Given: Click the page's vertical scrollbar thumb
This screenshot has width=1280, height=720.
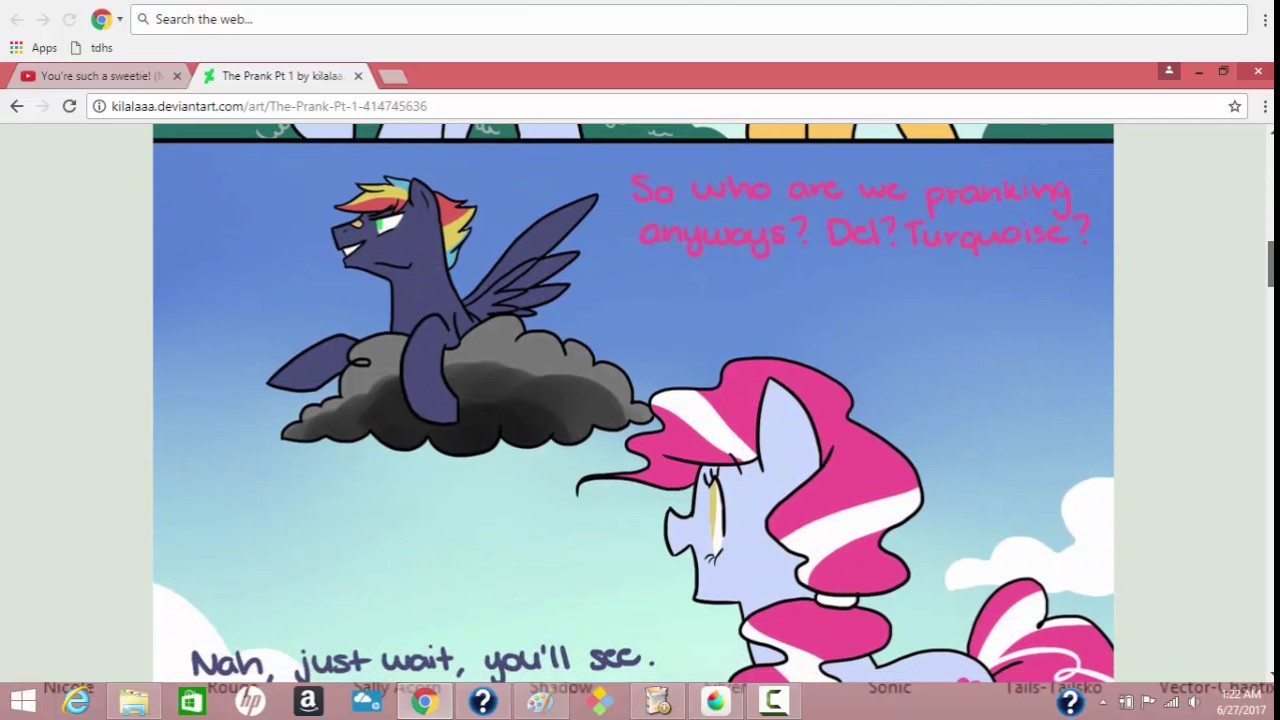Looking at the screenshot, I should pos(1272,262).
